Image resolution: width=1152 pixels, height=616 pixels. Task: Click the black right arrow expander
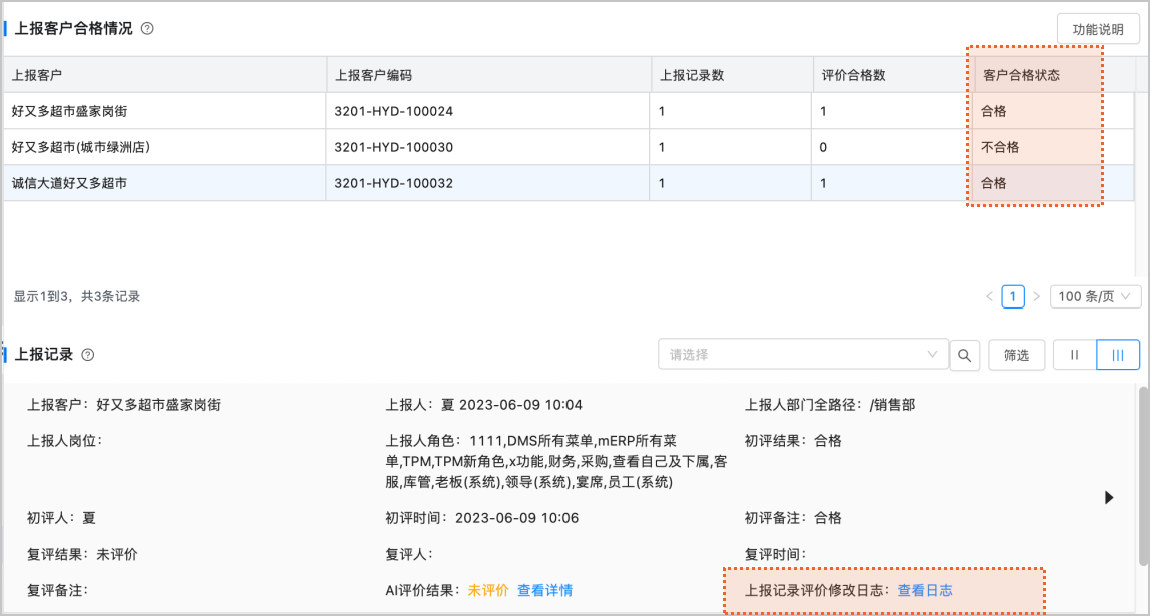(1109, 498)
